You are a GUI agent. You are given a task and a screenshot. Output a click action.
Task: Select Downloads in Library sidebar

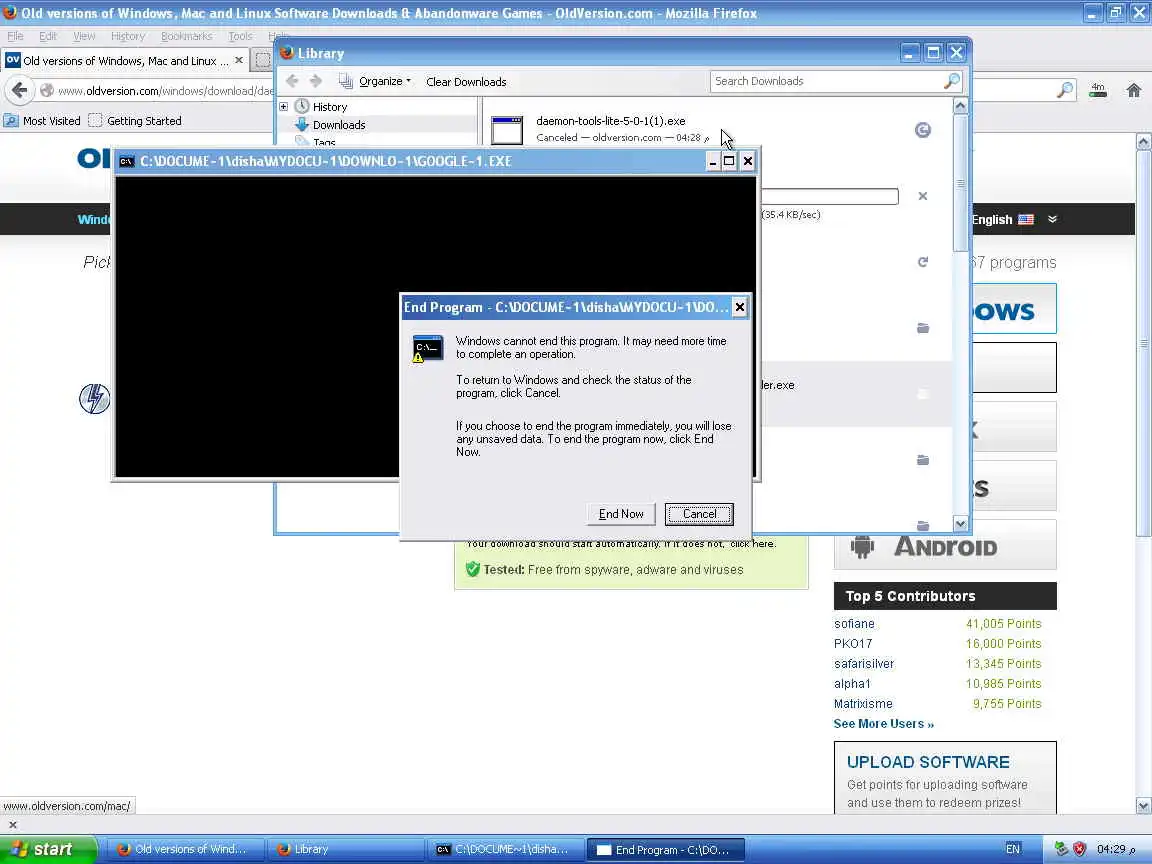point(339,125)
